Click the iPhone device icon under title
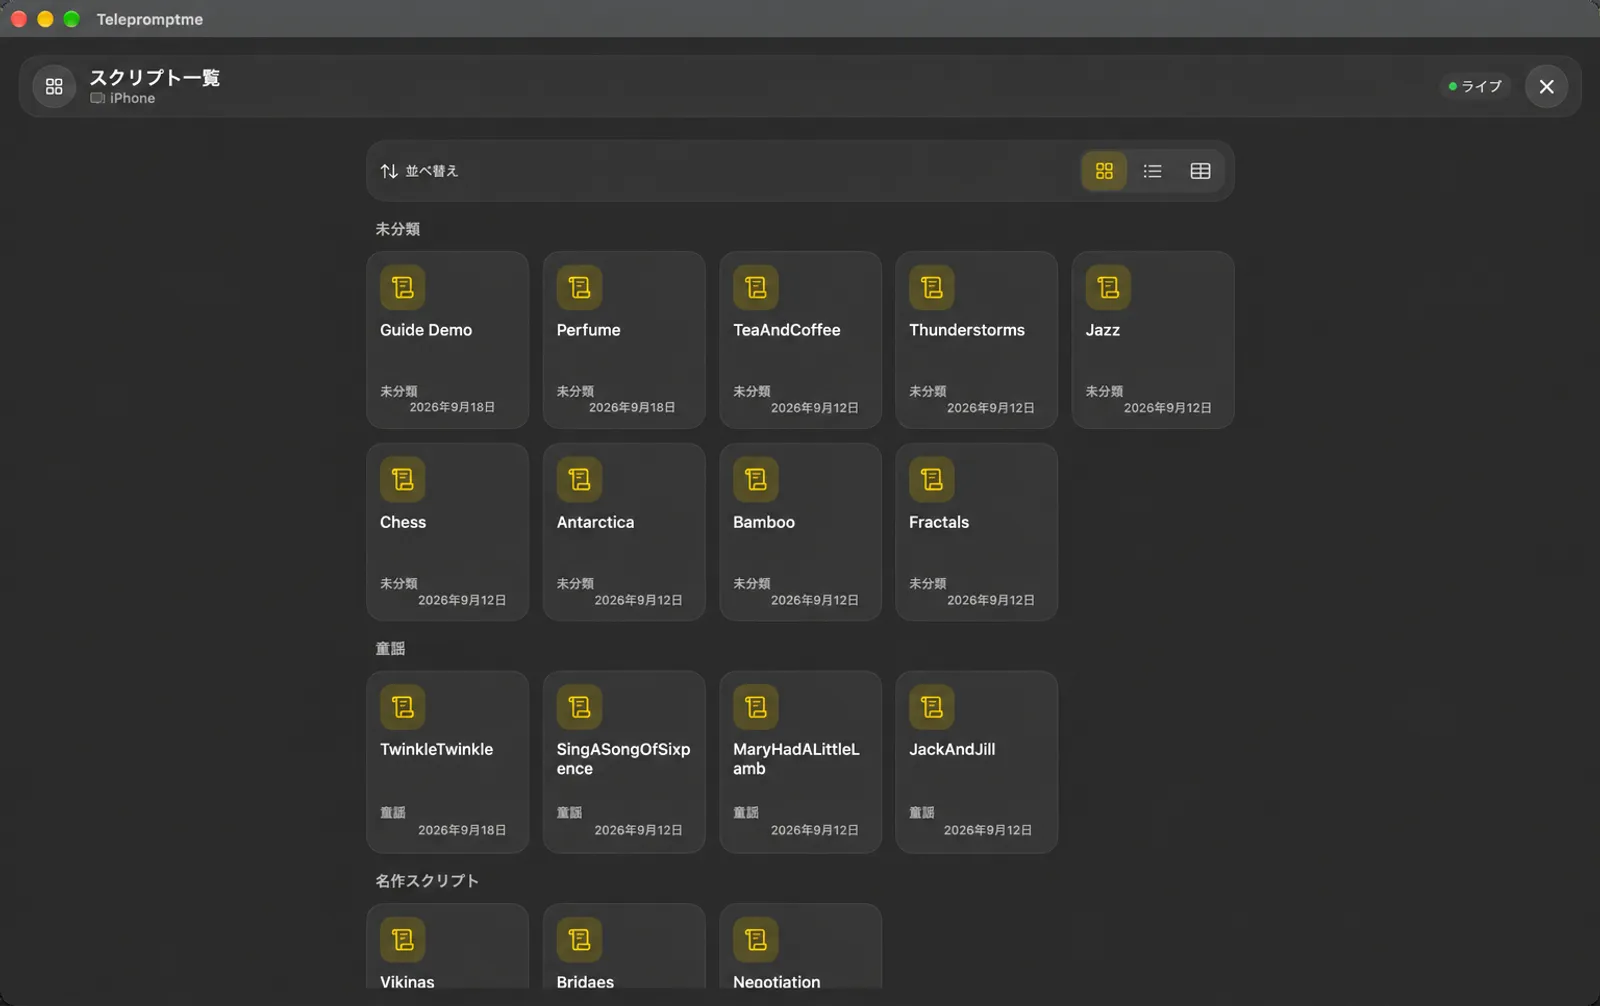Image resolution: width=1600 pixels, height=1006 pixels. coord(97,99)
